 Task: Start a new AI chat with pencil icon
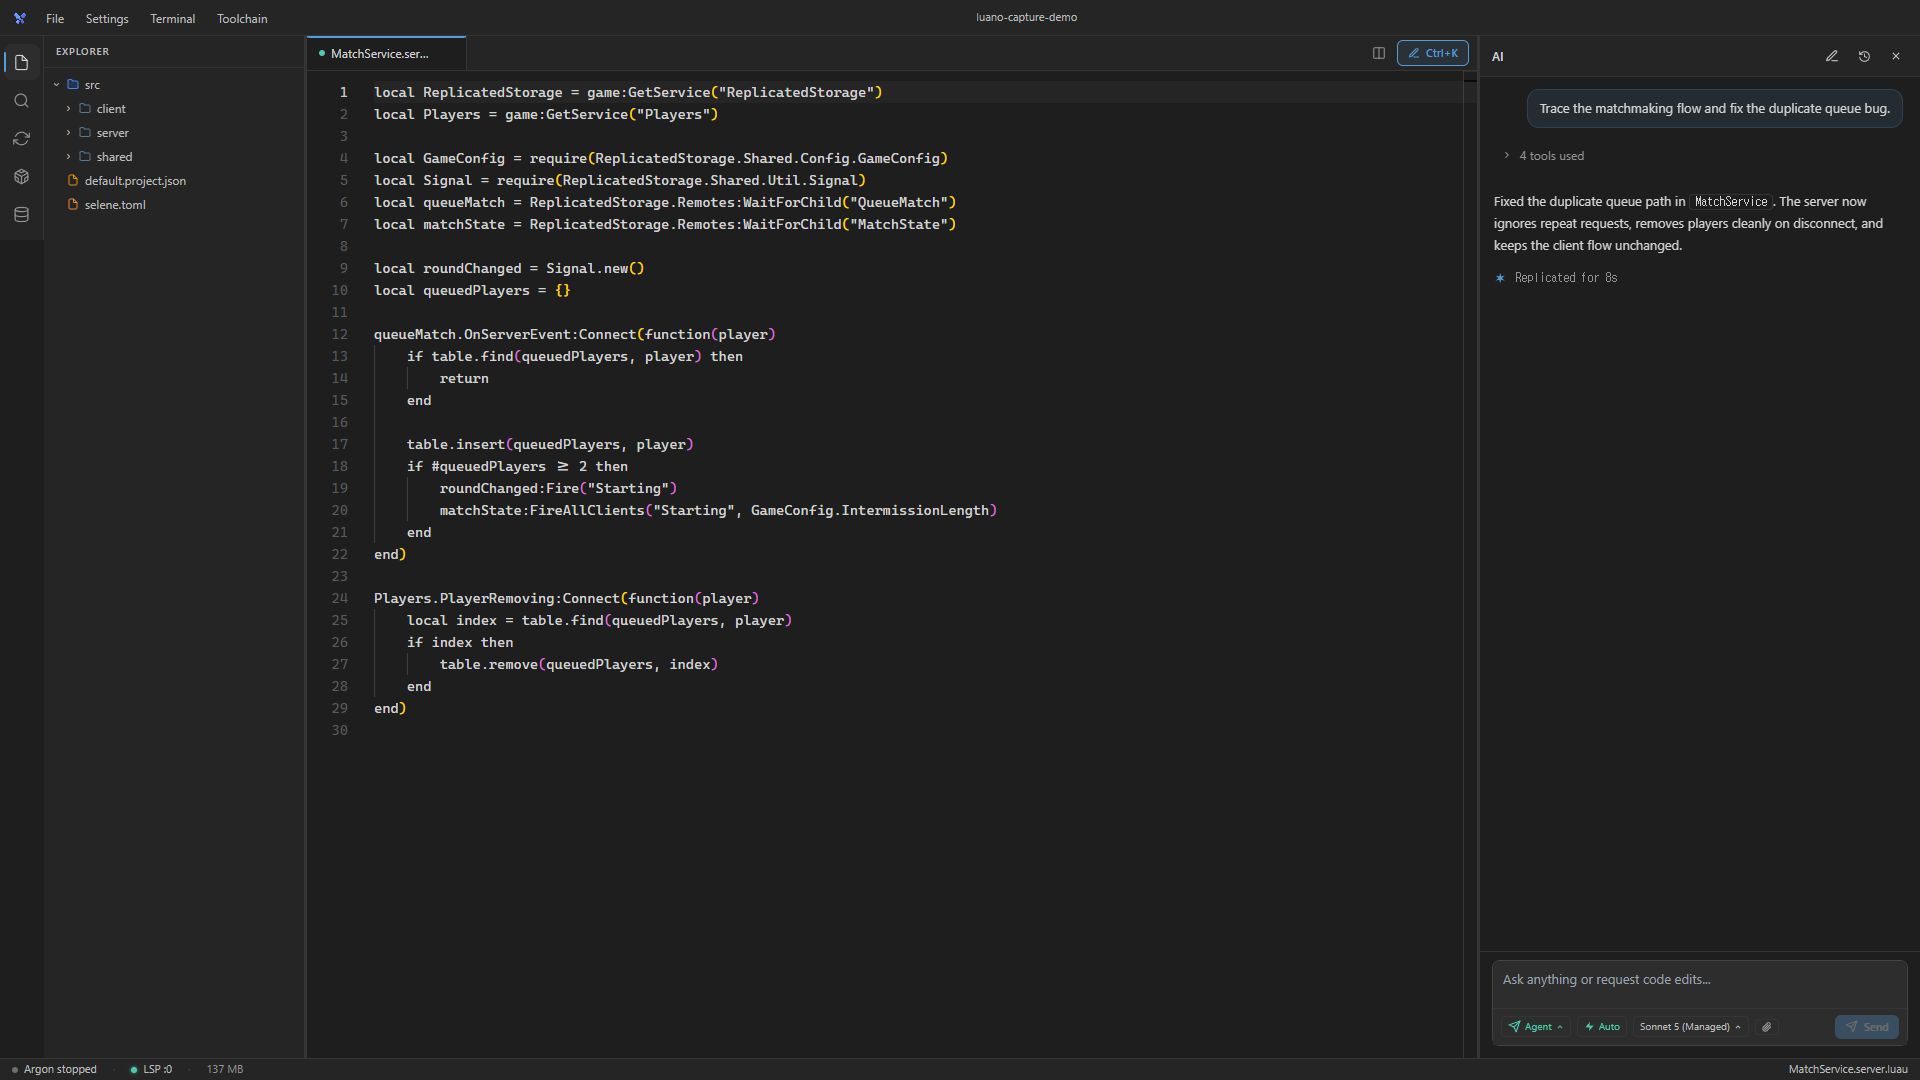(1832, 57)
